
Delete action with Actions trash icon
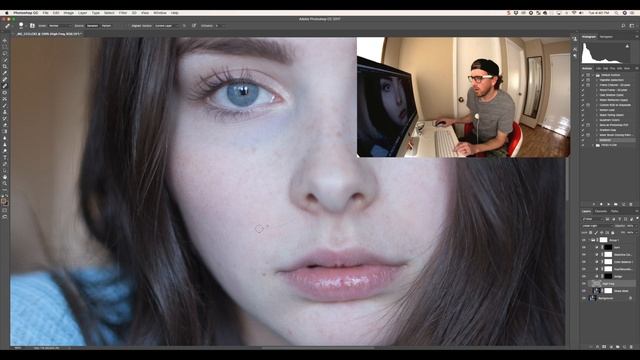(x=631, y=204)
